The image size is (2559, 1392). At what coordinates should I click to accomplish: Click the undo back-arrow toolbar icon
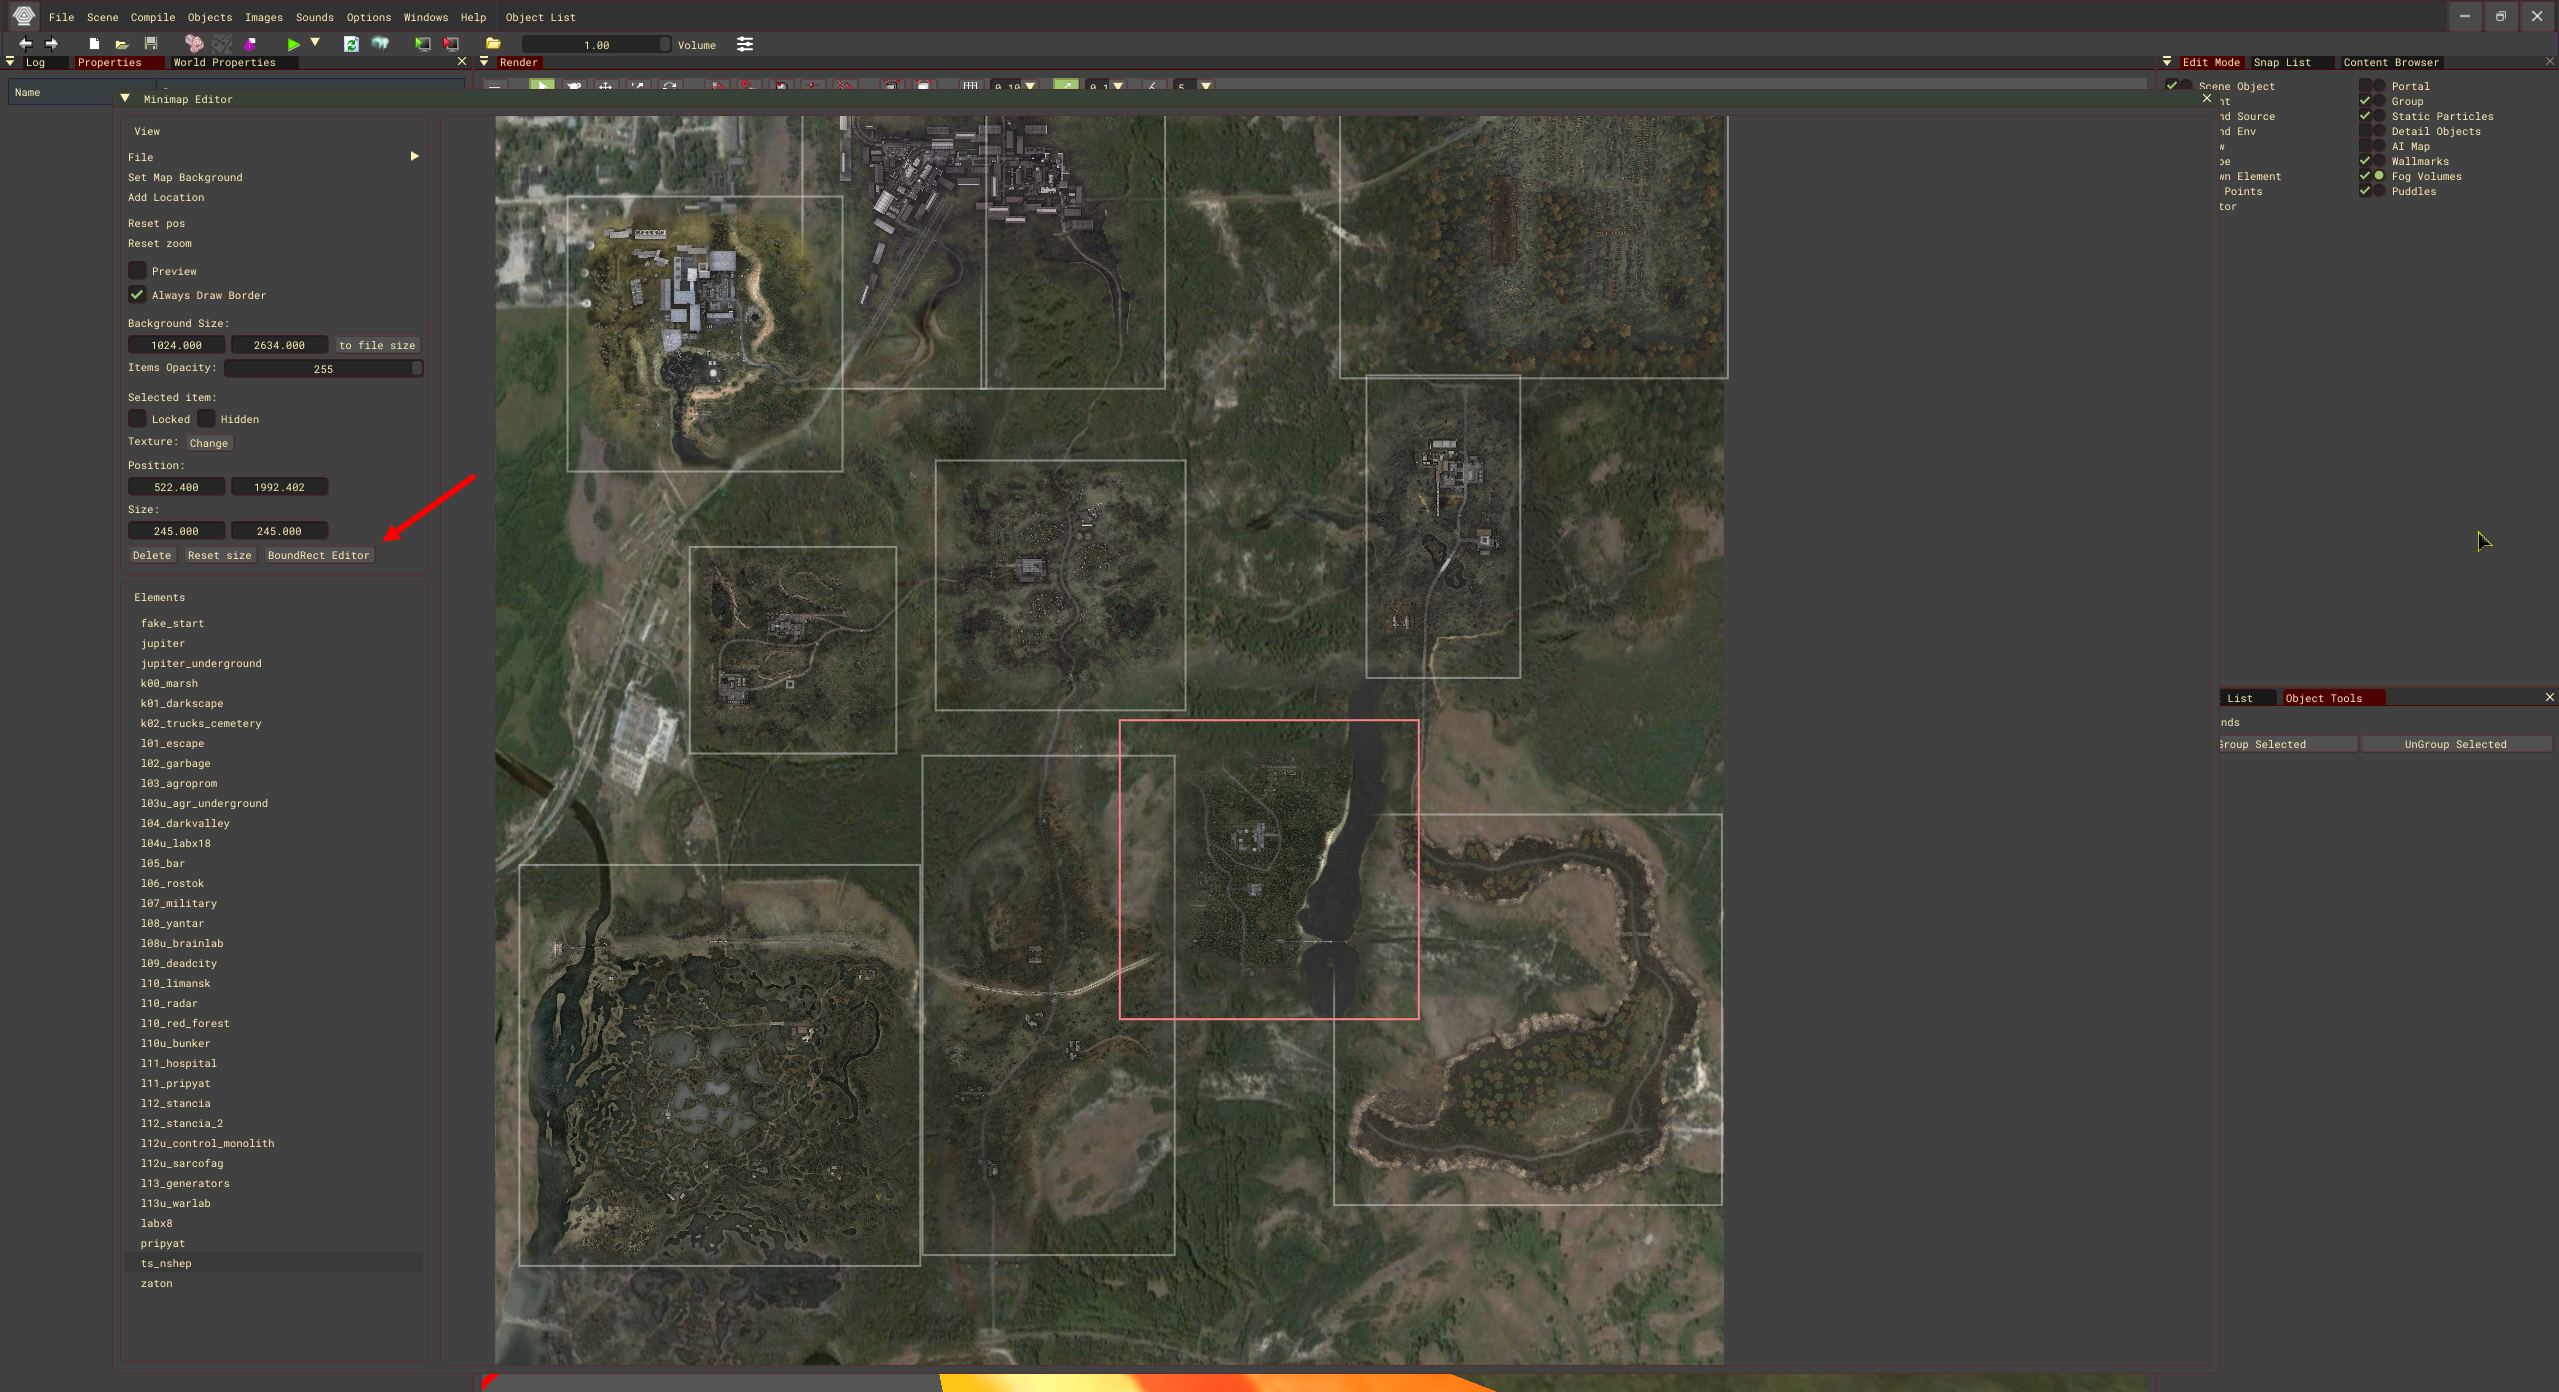click(x=25, y=44)
